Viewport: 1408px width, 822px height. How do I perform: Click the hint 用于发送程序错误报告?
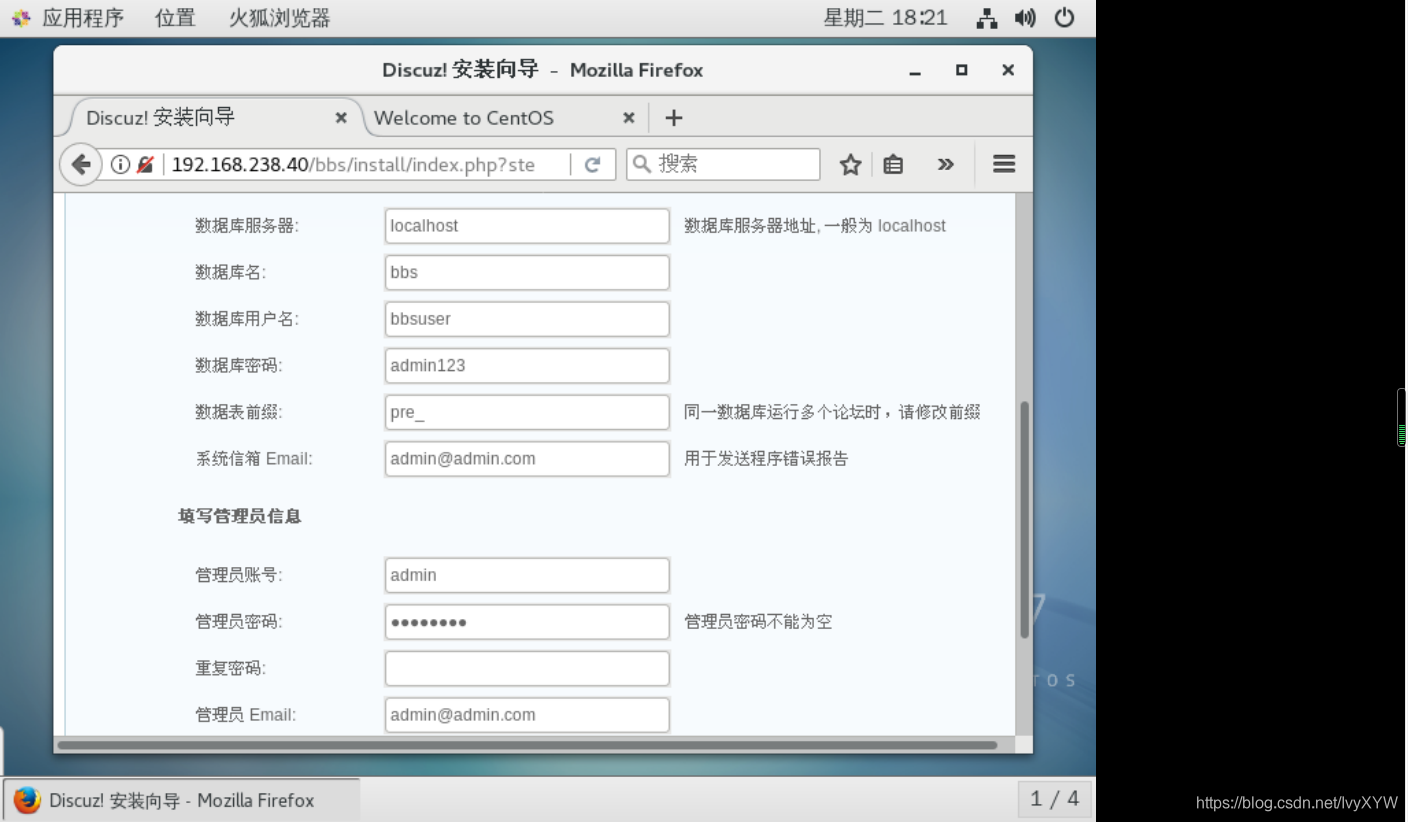click(x=766, y=459)
